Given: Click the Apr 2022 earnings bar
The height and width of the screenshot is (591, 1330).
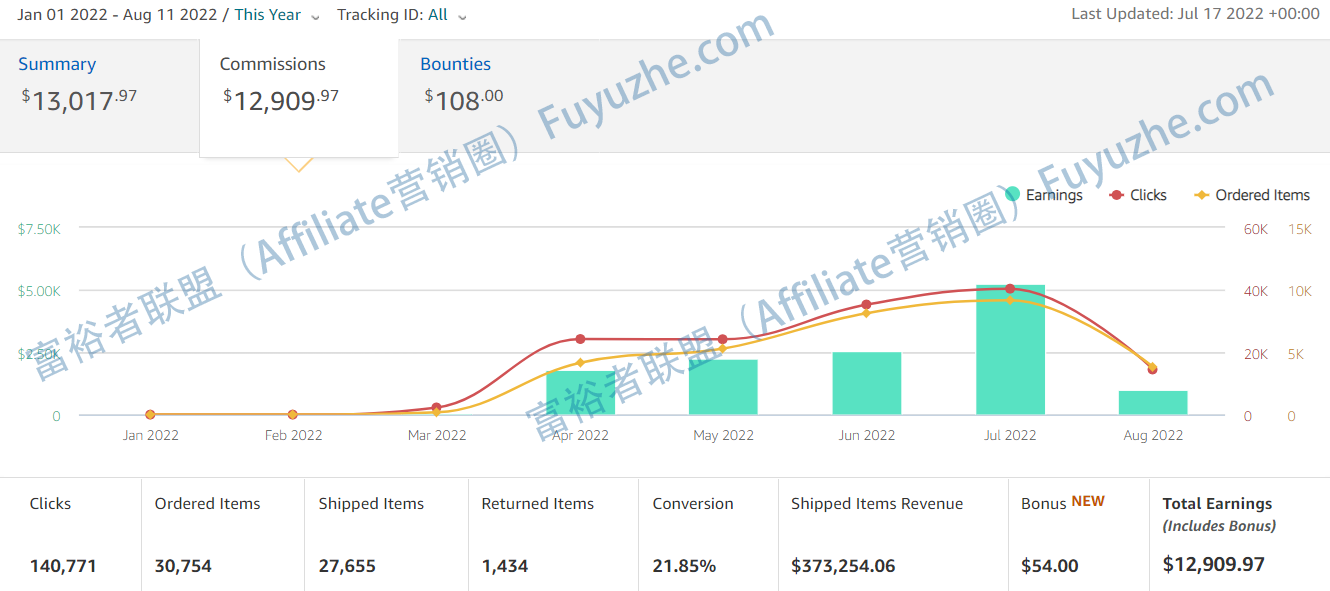Looking at the screenshot, I should pos(580,395).
